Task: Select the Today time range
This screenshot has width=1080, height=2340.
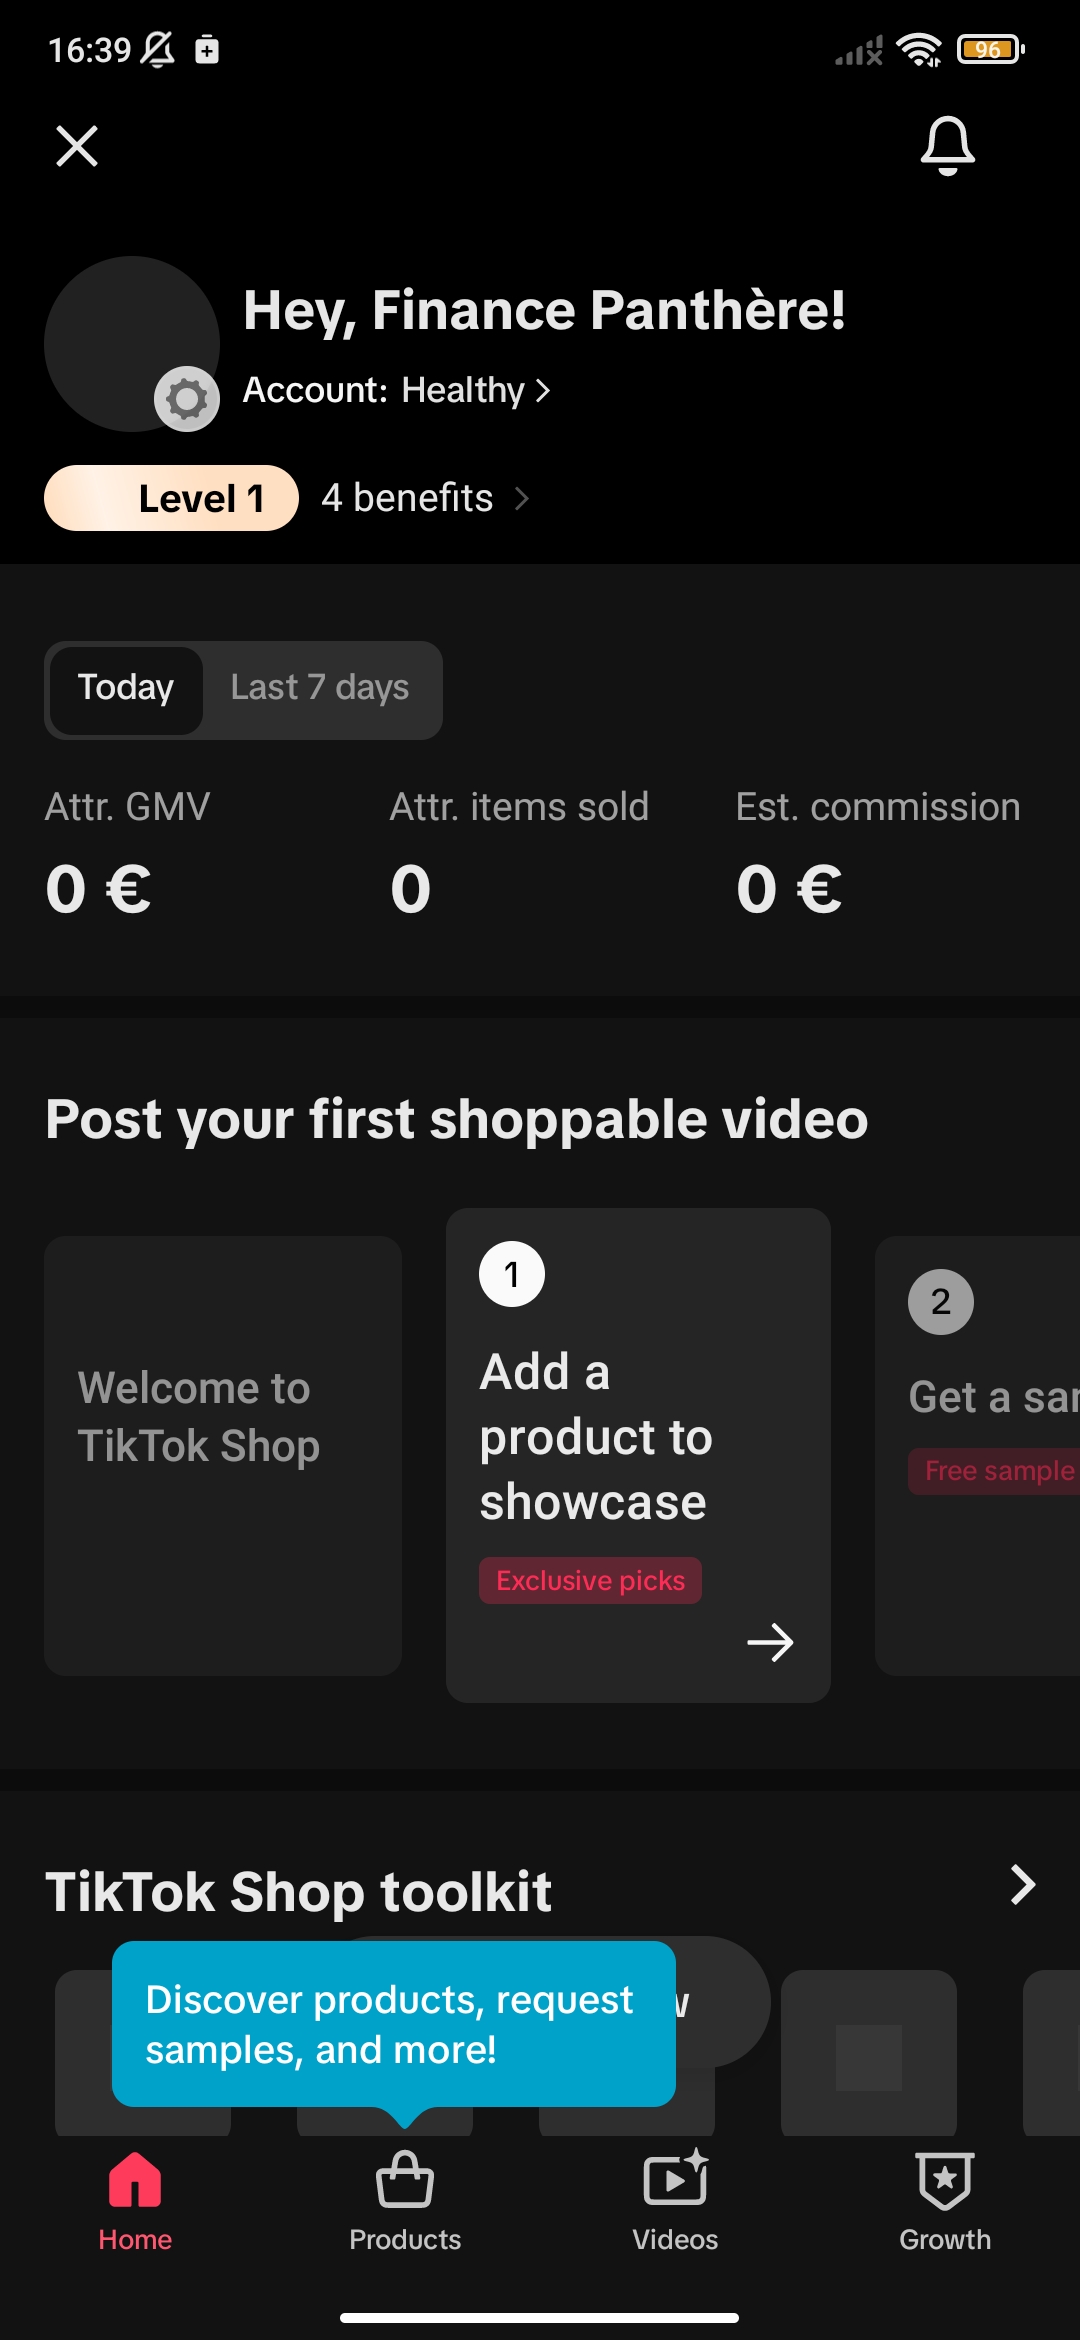Action: tap(126, 690)
